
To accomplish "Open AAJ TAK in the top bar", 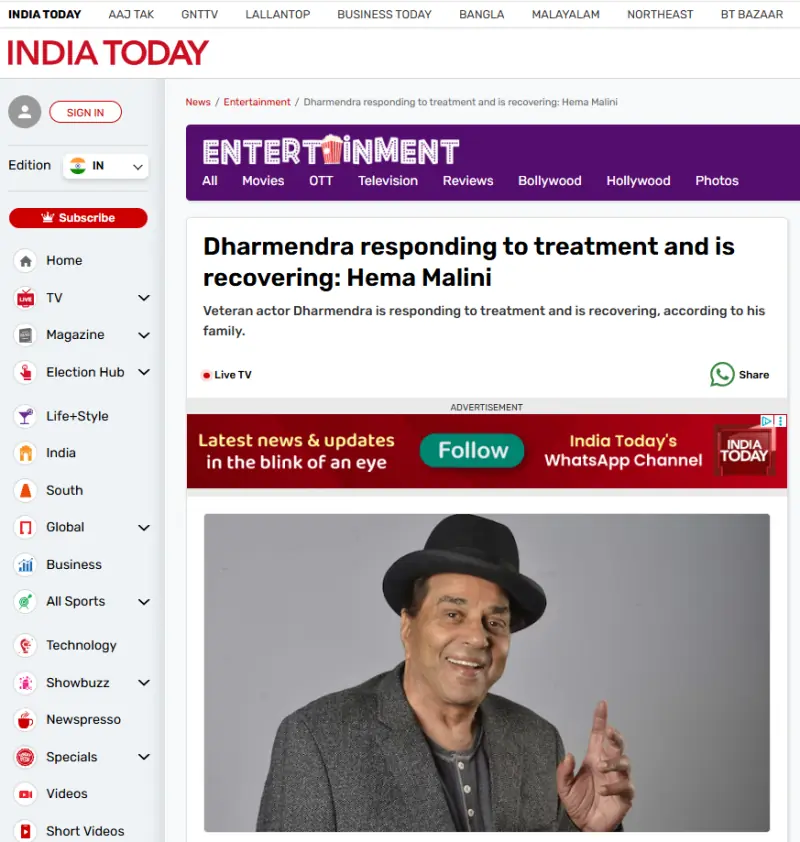I will click(131, 14).
